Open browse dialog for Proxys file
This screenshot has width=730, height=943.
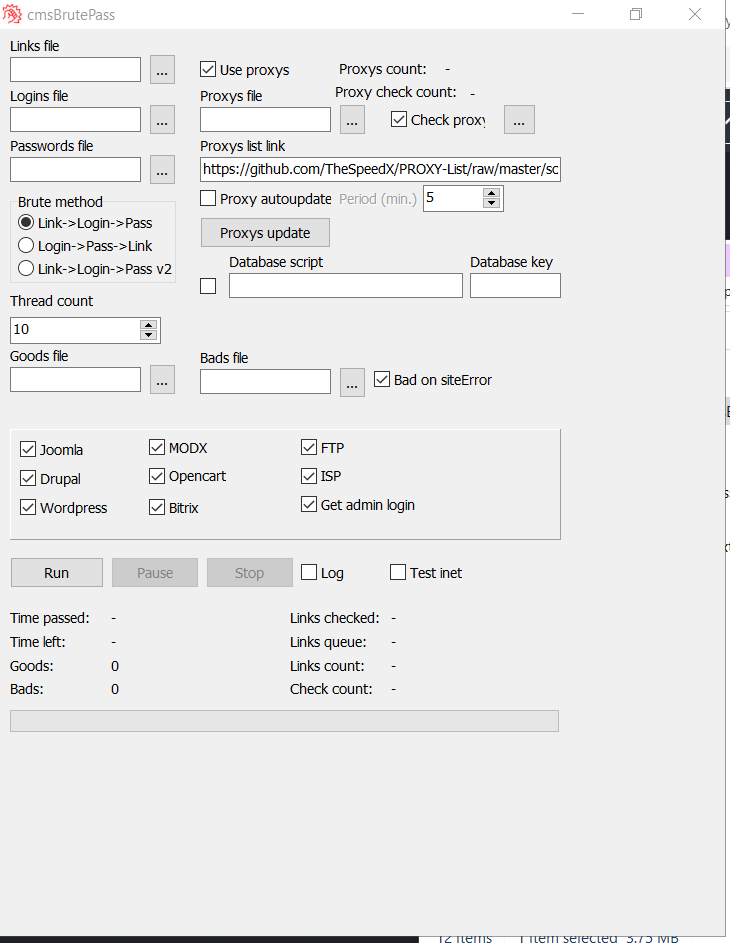point(352,120)
